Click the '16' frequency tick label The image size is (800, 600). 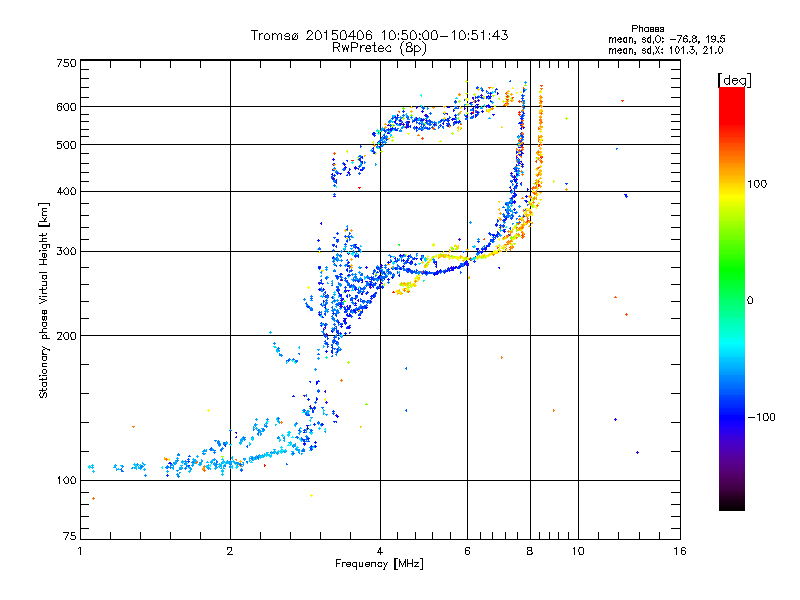(x=680, y=551)
